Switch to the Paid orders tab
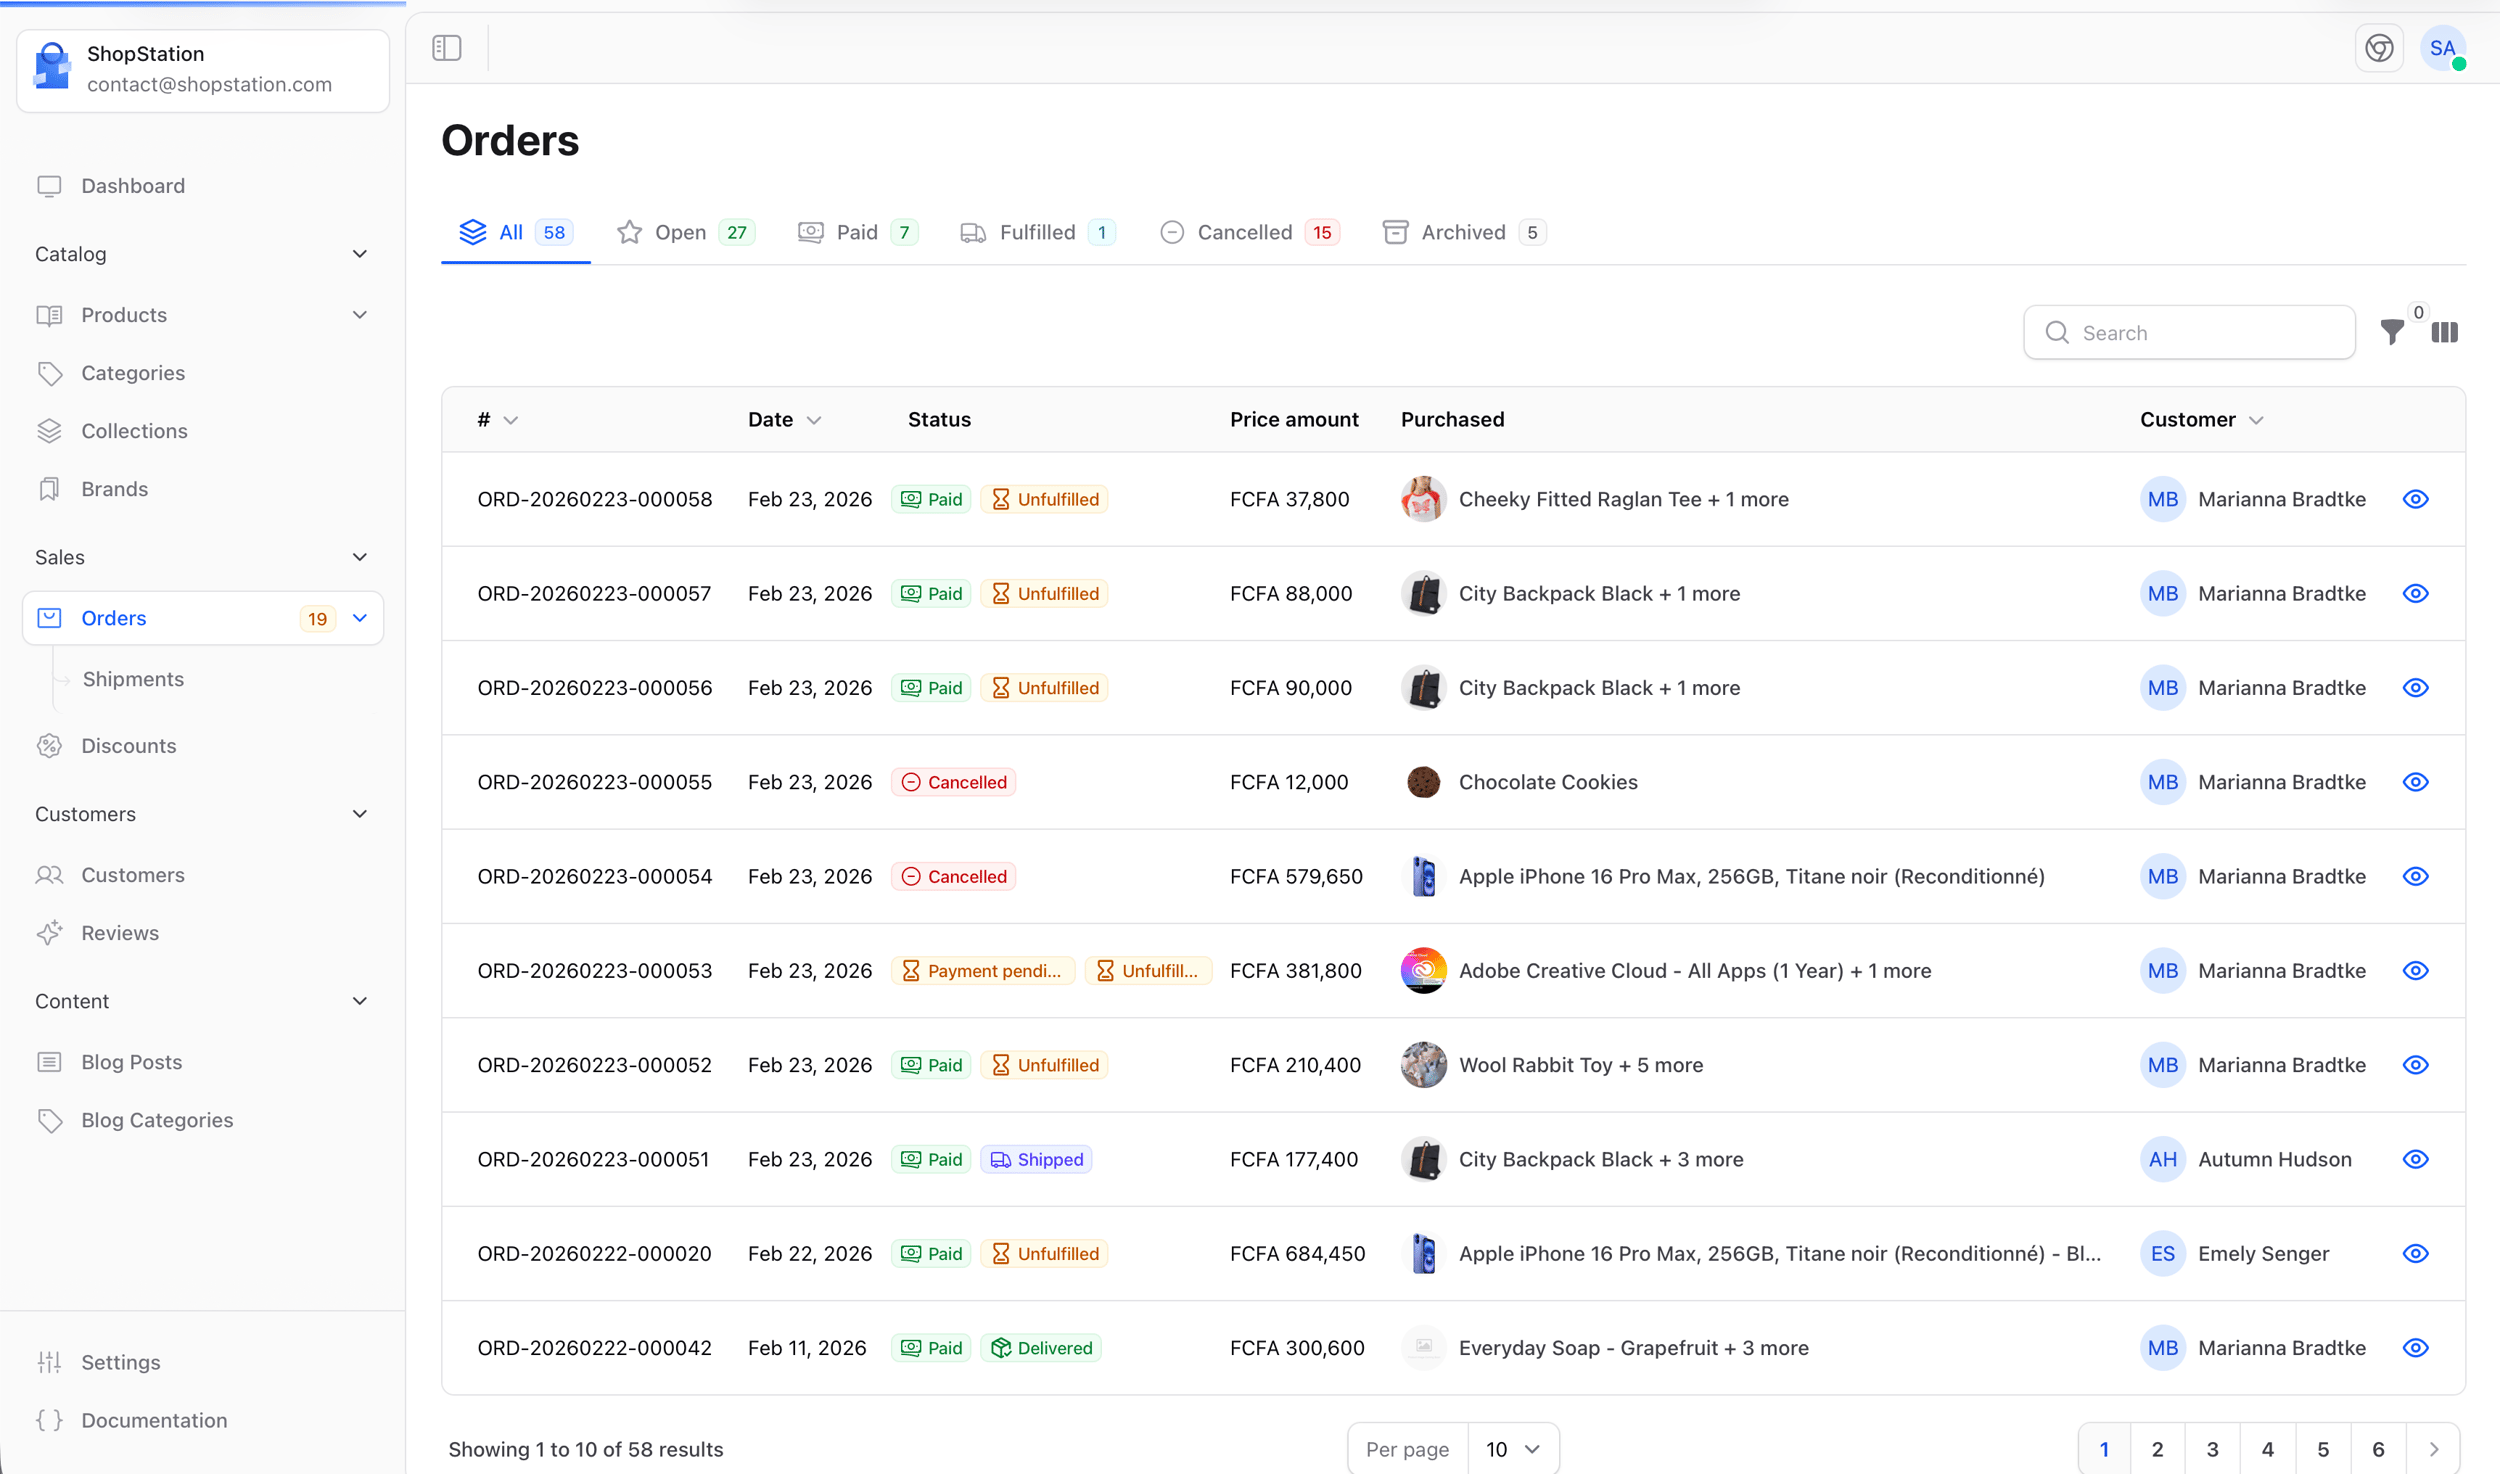Screen dimensions: 2500x1474 pos(858,232)
